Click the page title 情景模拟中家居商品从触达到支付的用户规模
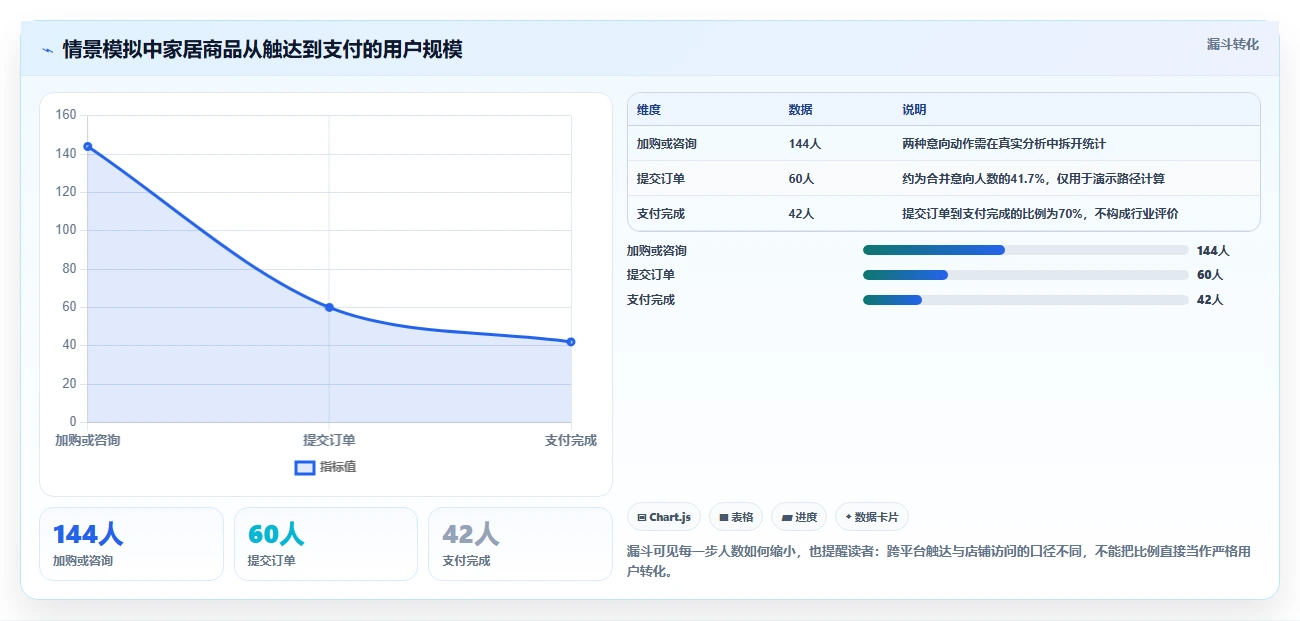 click(262, 49)
